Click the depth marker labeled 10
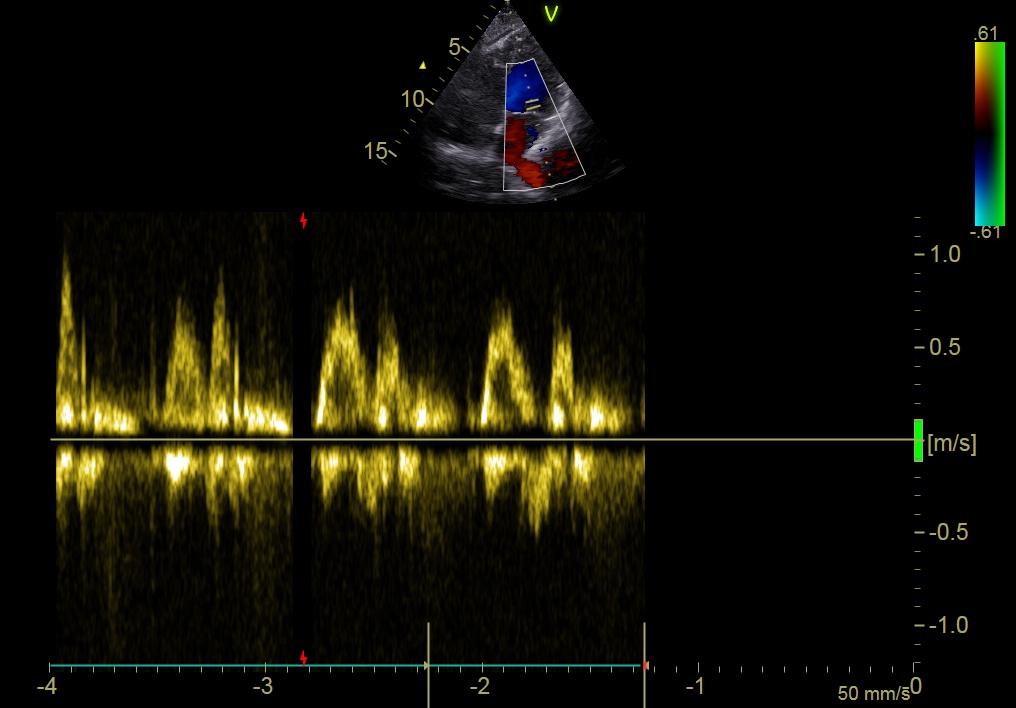 [x=413, y=99]
